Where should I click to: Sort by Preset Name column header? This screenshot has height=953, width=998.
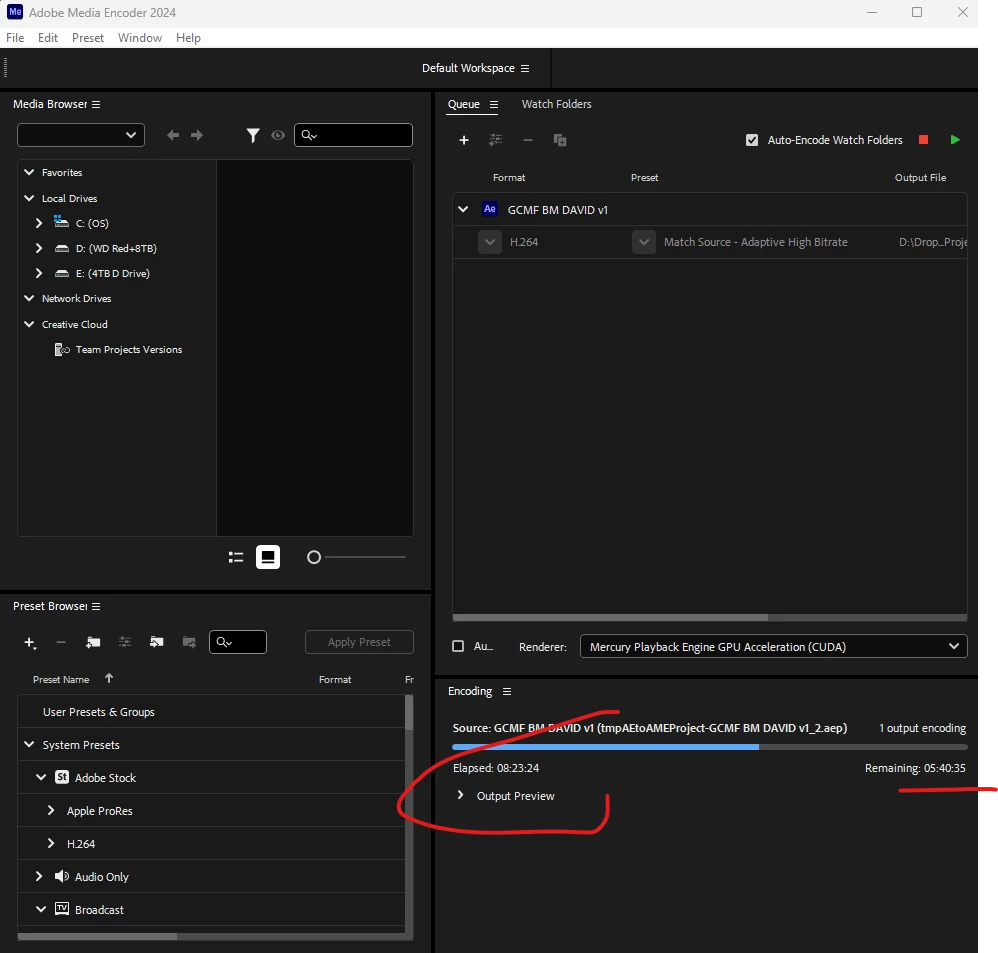pyautogui.click(x=61, y=679)
